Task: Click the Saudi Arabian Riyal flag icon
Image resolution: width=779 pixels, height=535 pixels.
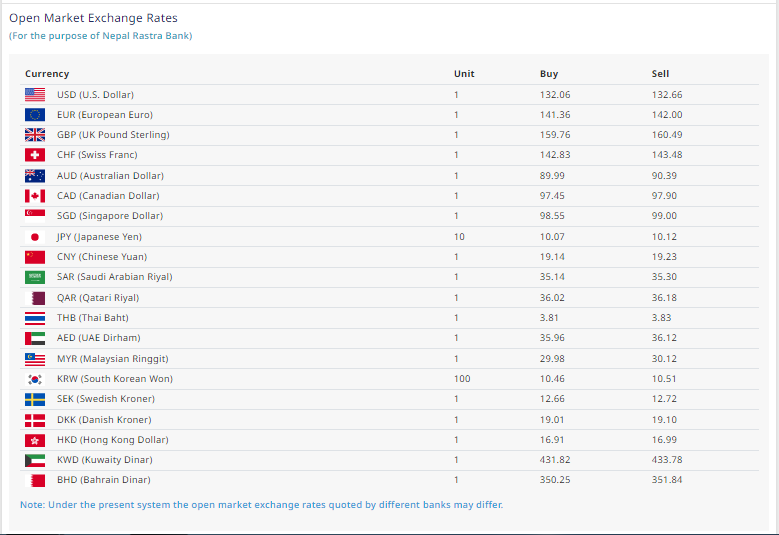Action: point(35,277)
